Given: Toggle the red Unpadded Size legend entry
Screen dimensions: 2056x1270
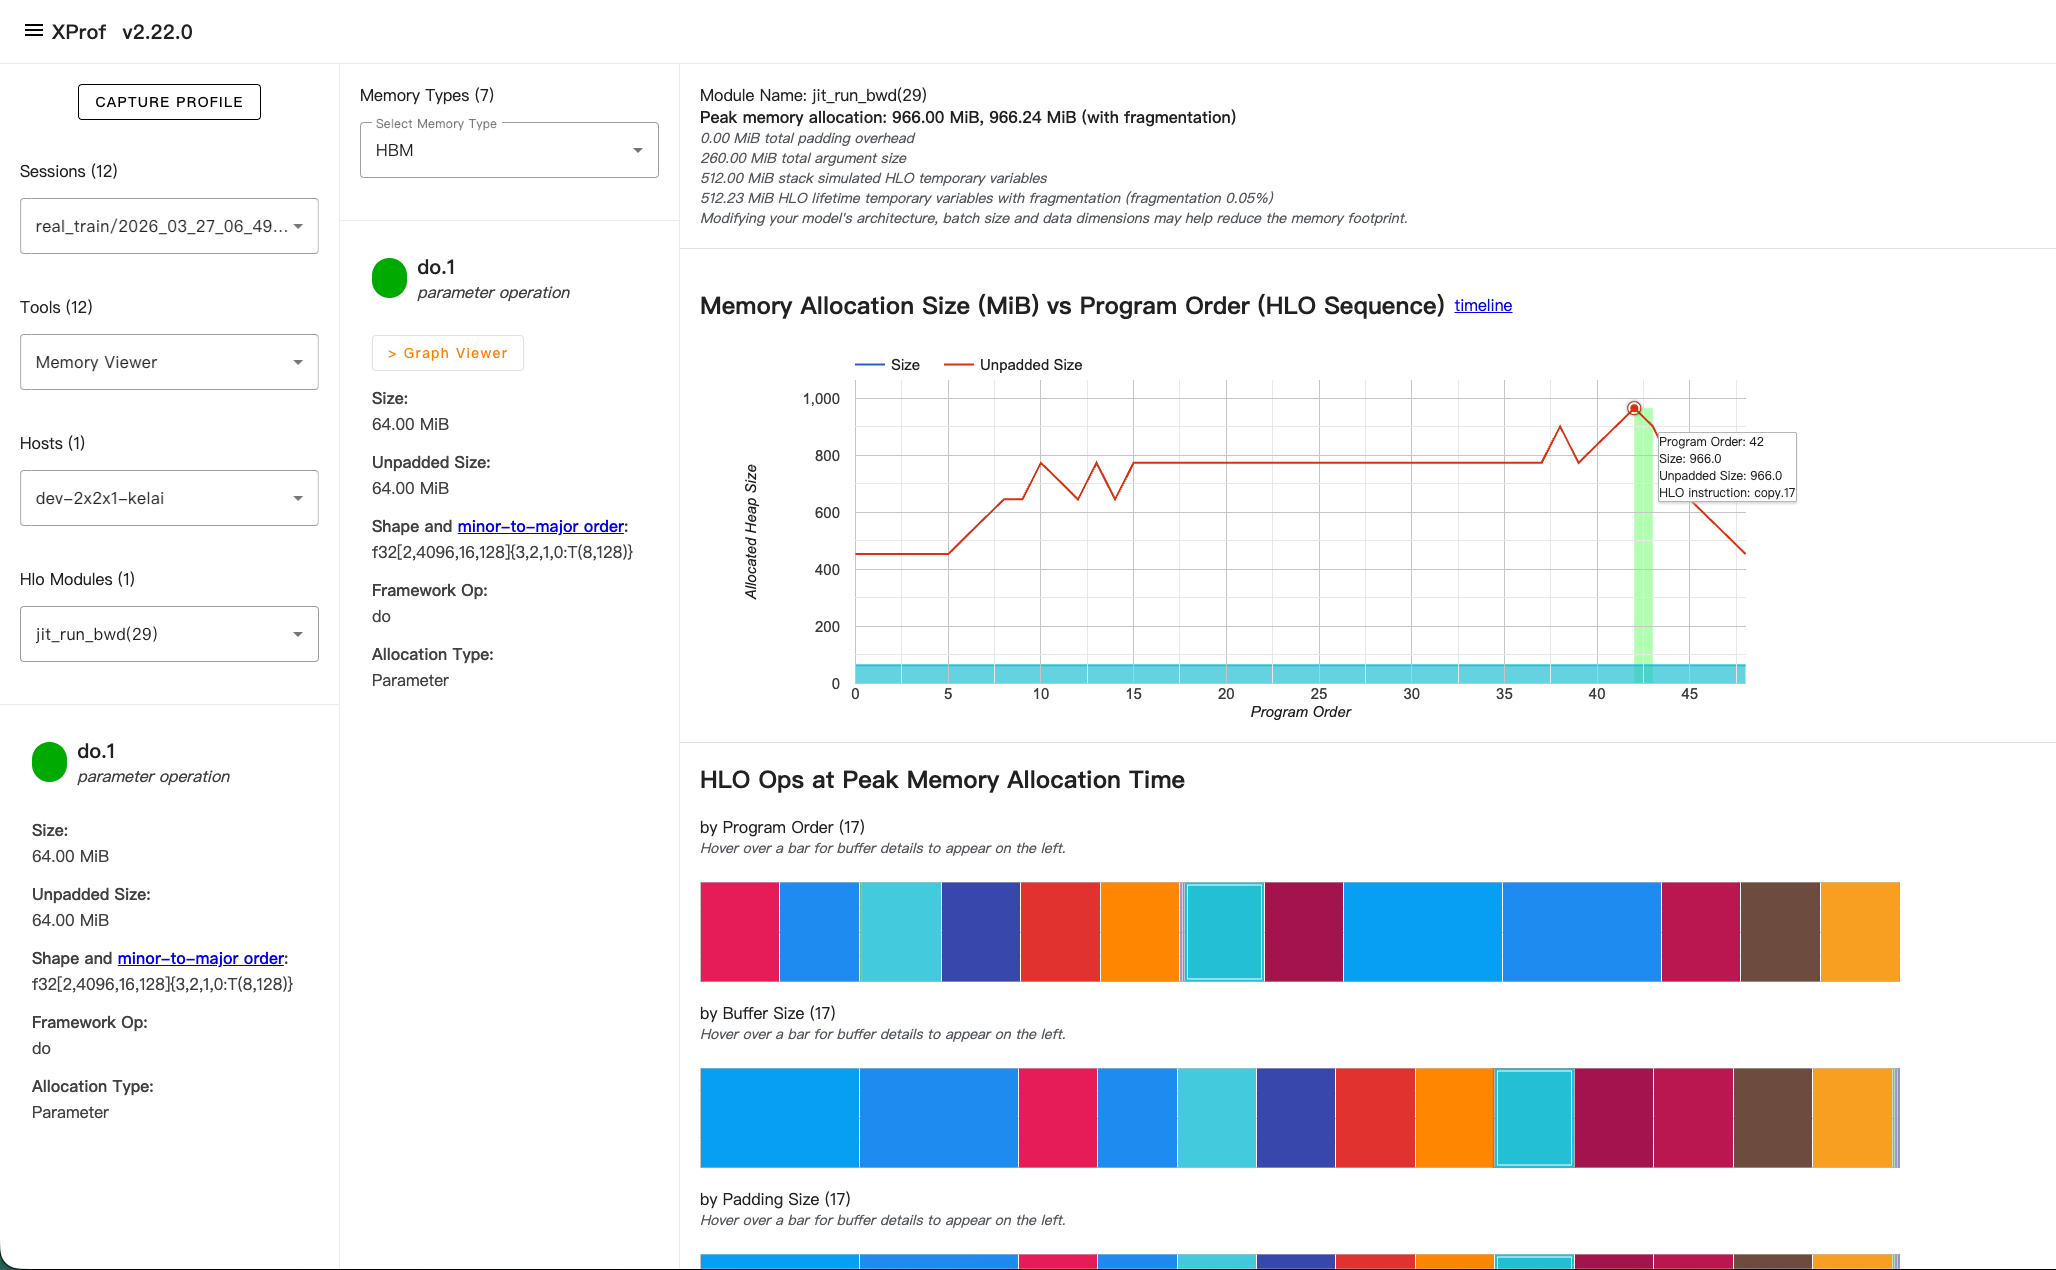Looking at the screenshot, I should [1013, 365].
